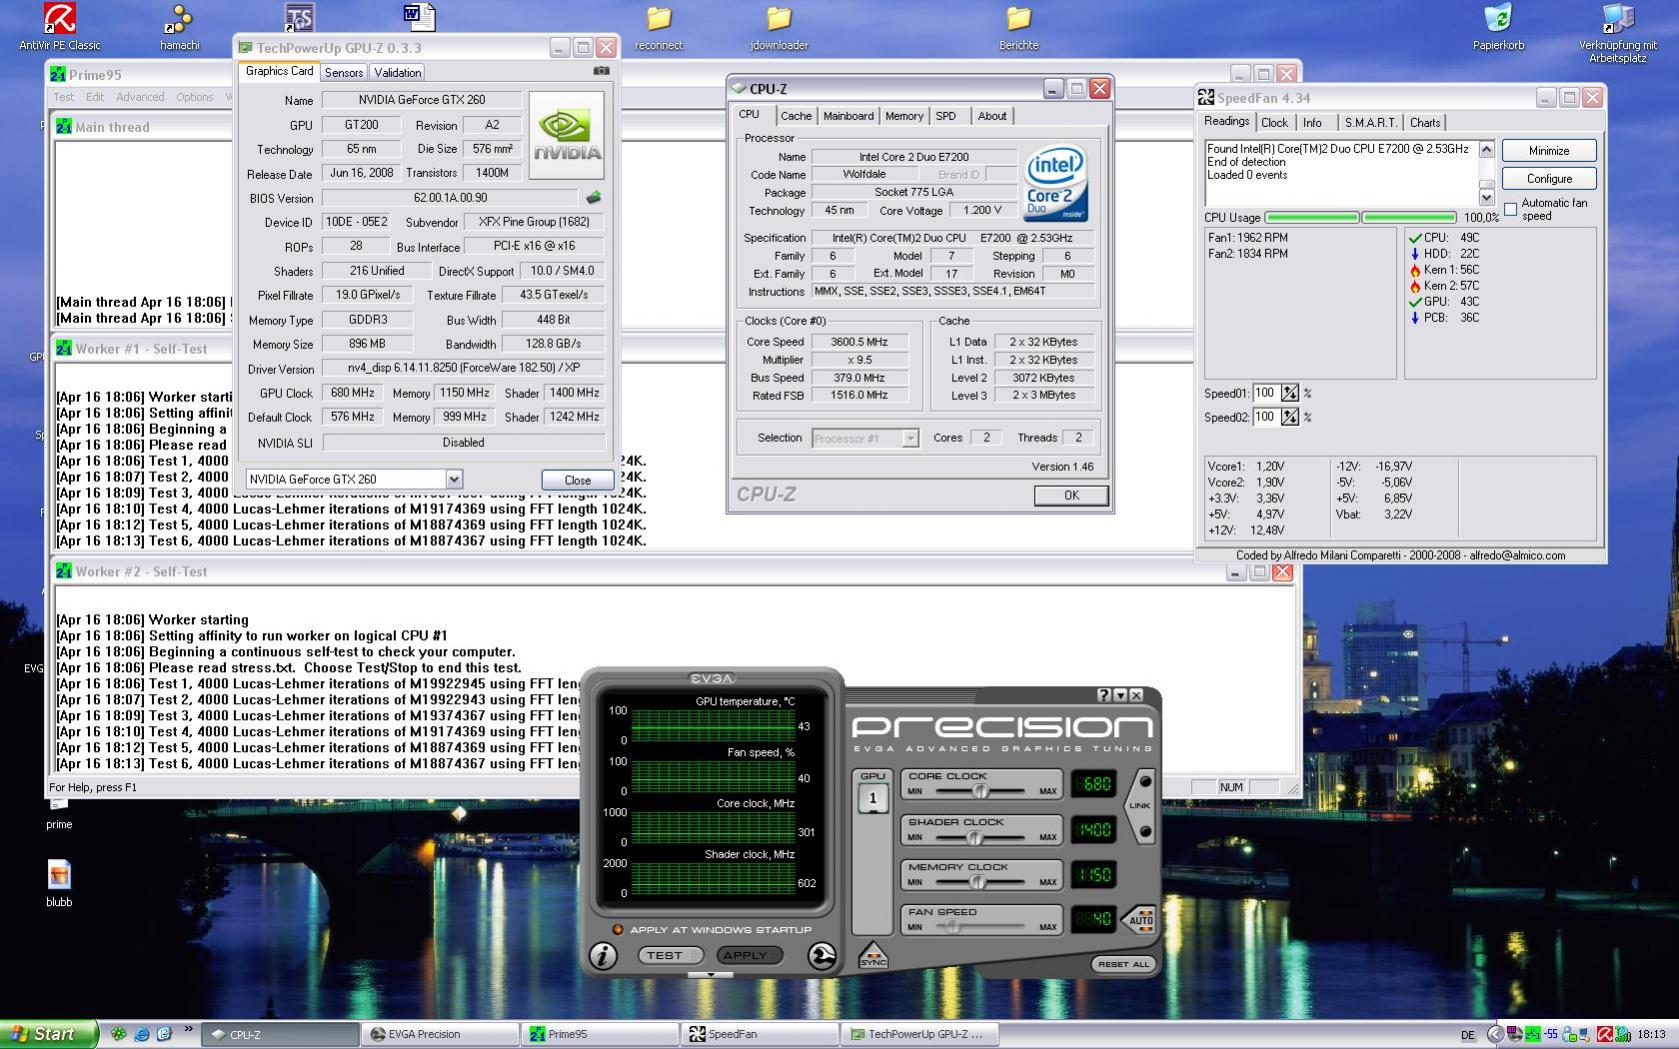Screen dimensions: 1679x1049
Task: Click the BIOS save chip icon in GPU-Z
Action: (x=593, y=197)
